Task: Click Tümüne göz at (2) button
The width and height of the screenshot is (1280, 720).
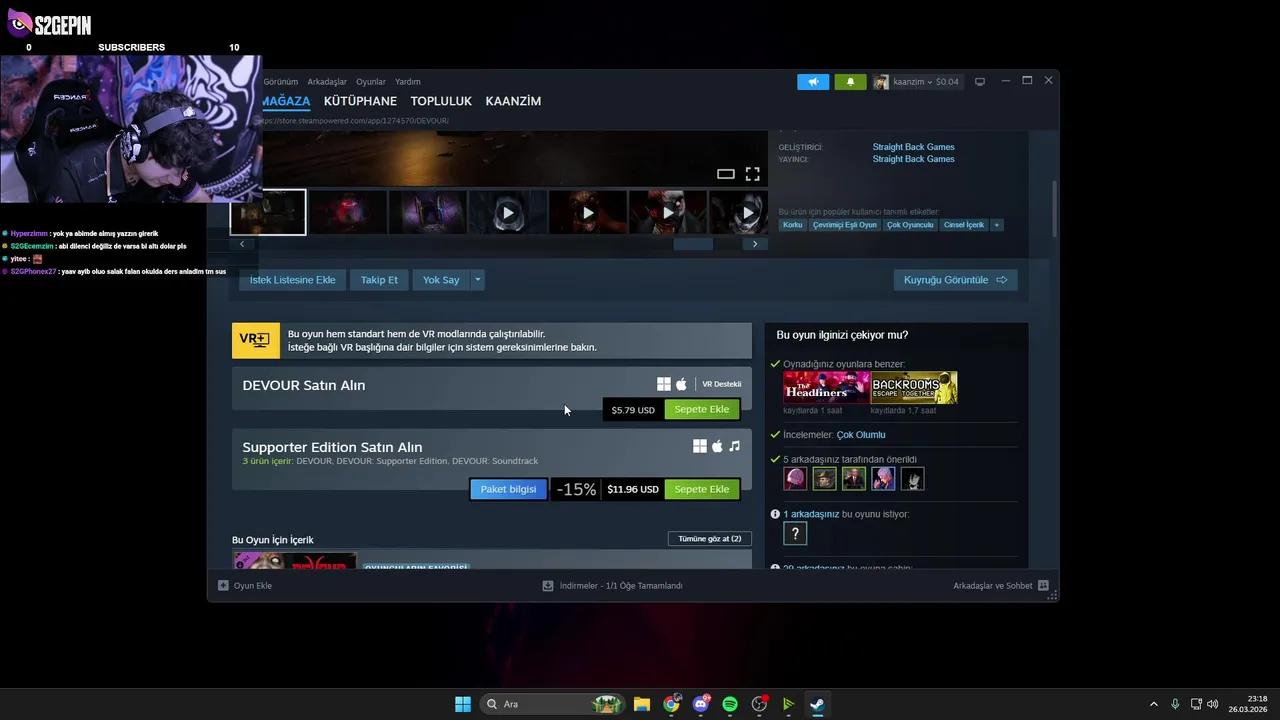Action: tap(710, 539)
